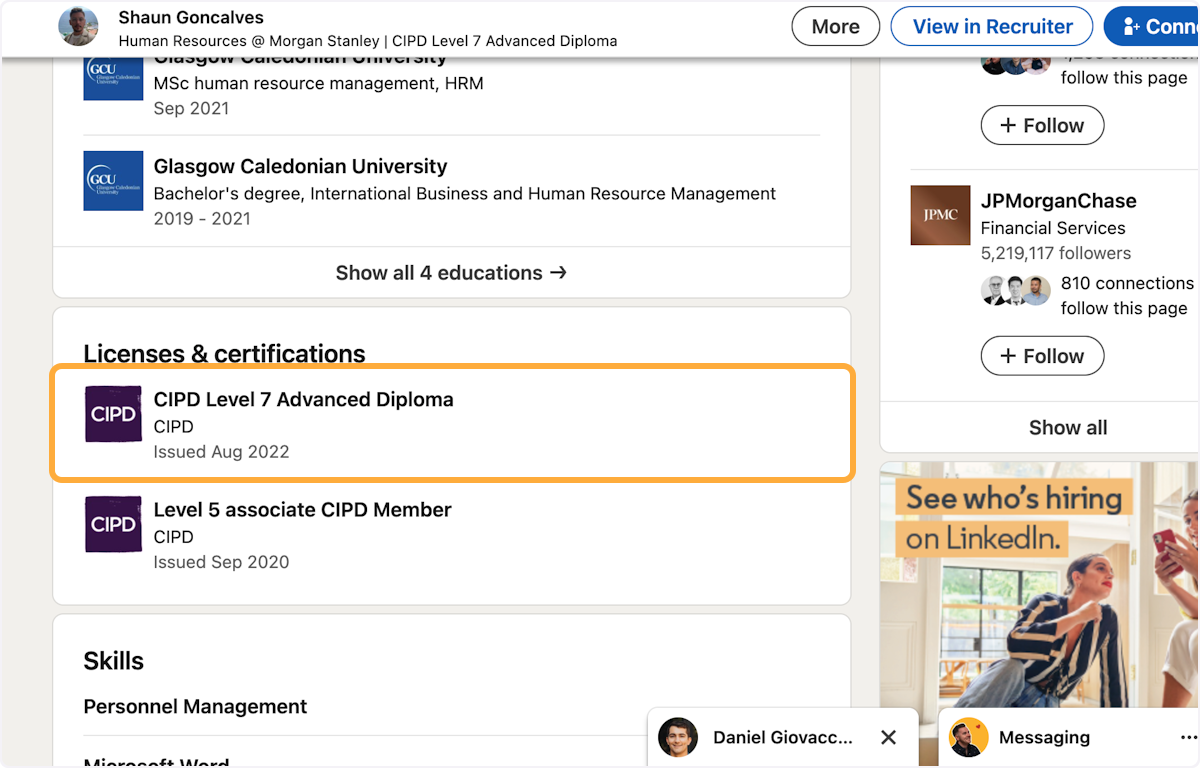The width and height of the screenshot is (1200, 768).
Task: Click the Licenses & certifications heading
Action: [224, 354]
